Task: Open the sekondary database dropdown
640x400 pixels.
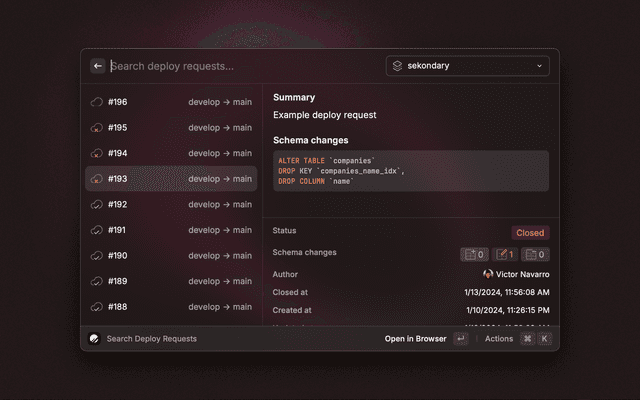Action: pos(467,66)
